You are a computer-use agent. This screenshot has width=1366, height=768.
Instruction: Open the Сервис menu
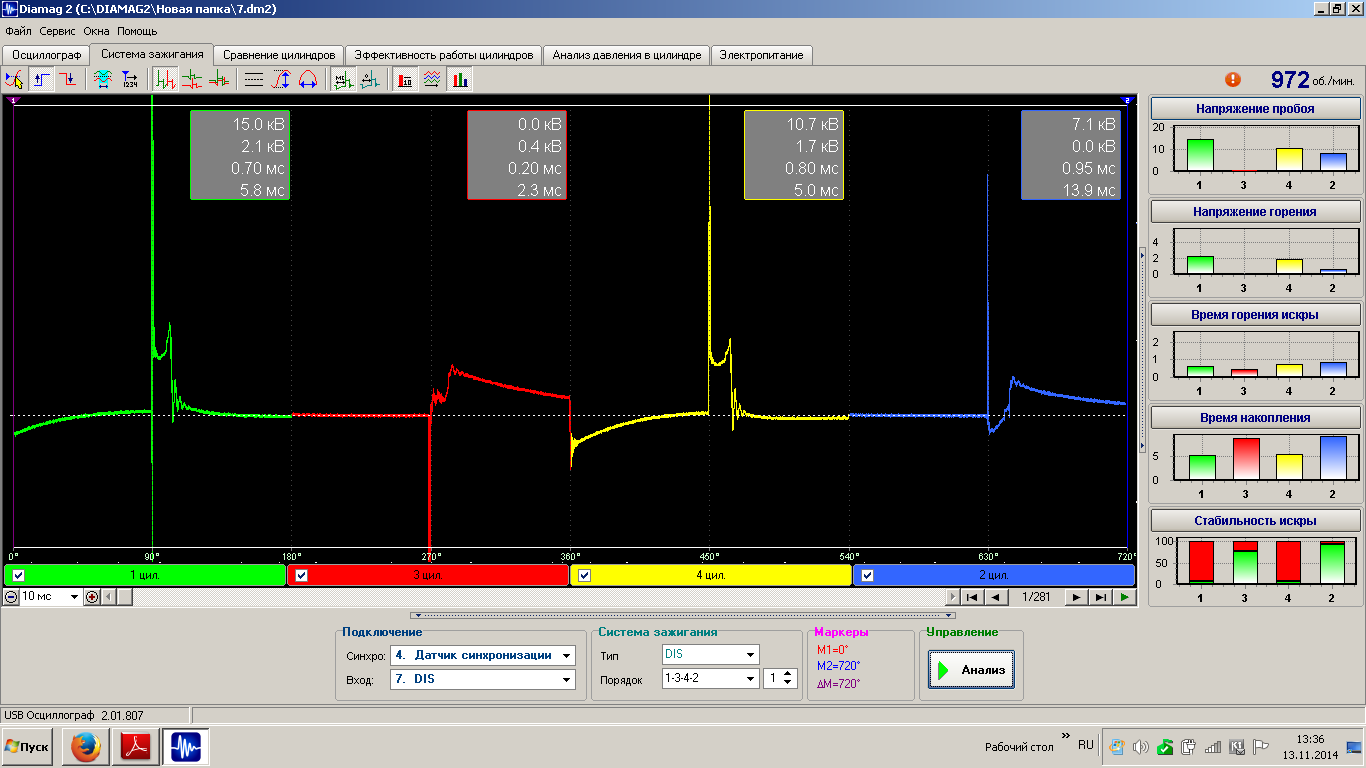58,31
